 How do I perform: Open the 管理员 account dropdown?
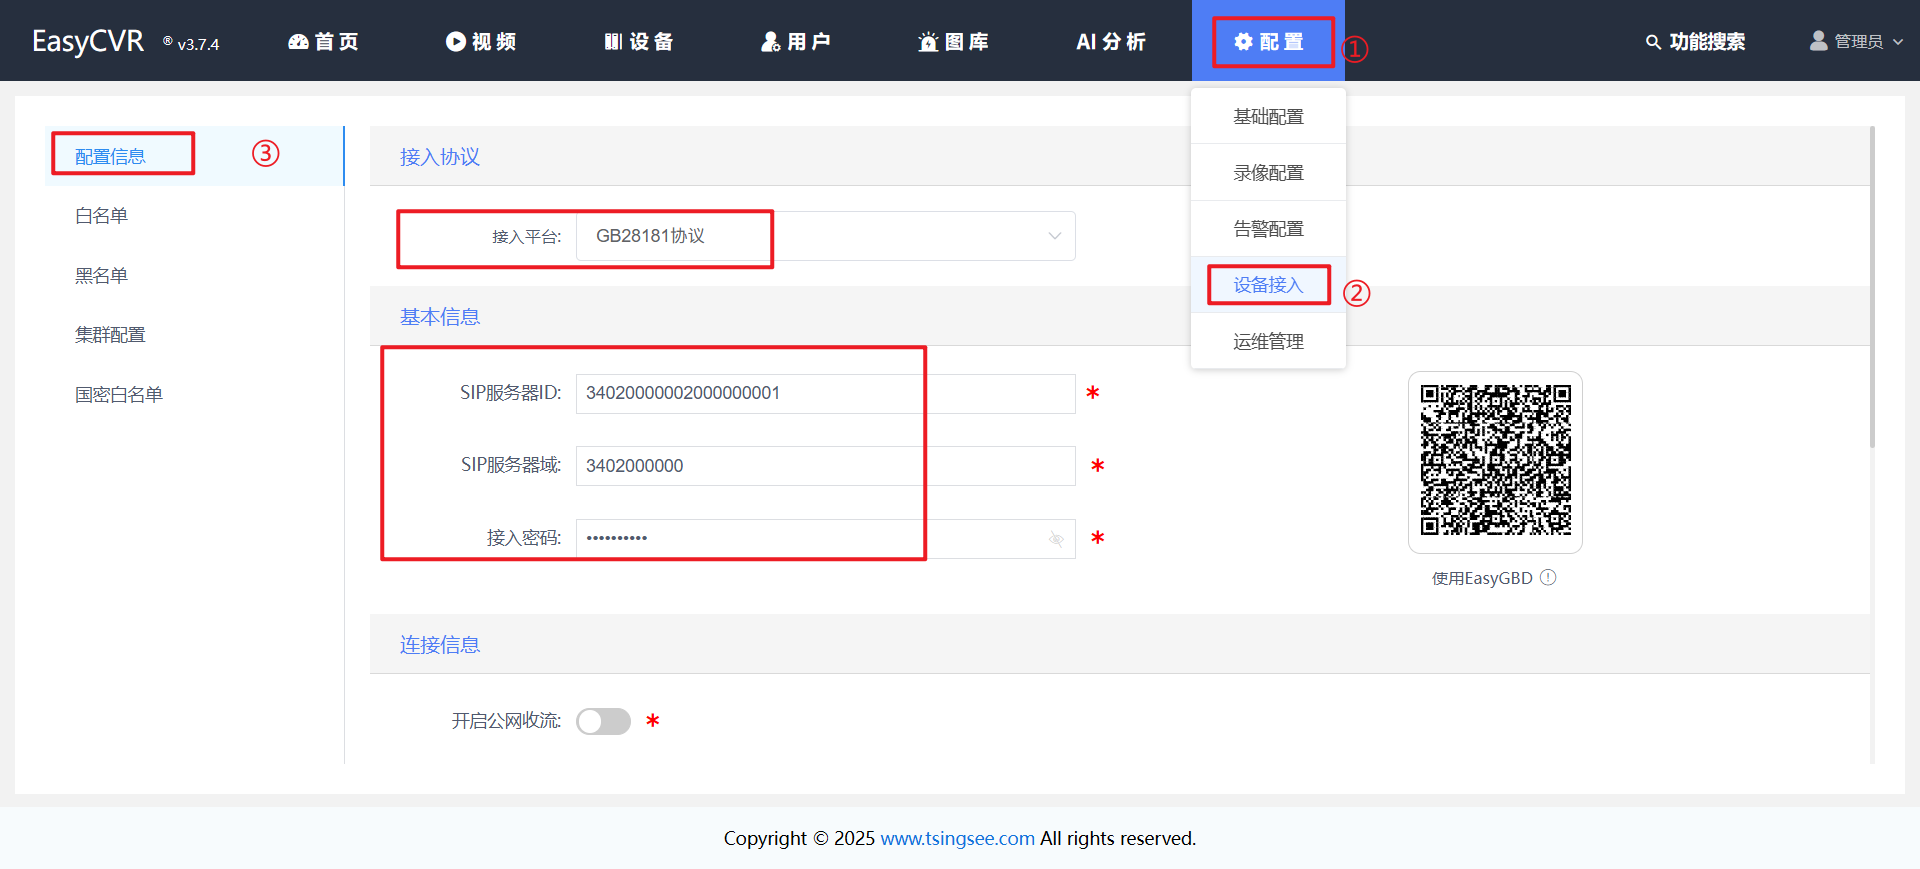coord(1857,42)
